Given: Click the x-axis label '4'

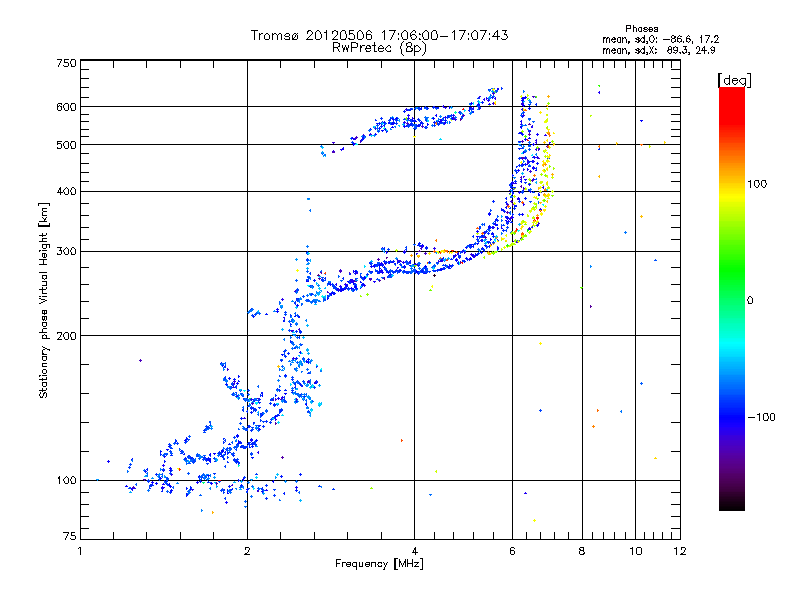Looking at the screenshot, I should click(415, 551).
